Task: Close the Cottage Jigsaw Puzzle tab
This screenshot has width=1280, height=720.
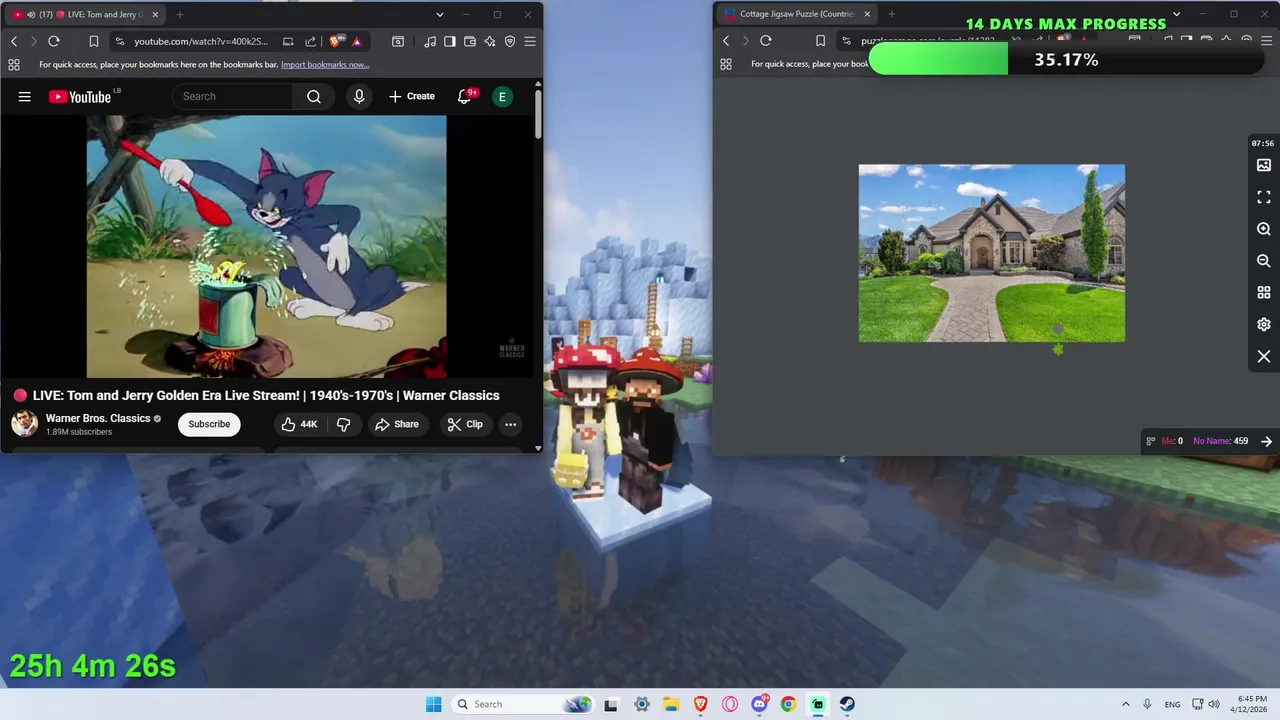Action: point(867,14)
